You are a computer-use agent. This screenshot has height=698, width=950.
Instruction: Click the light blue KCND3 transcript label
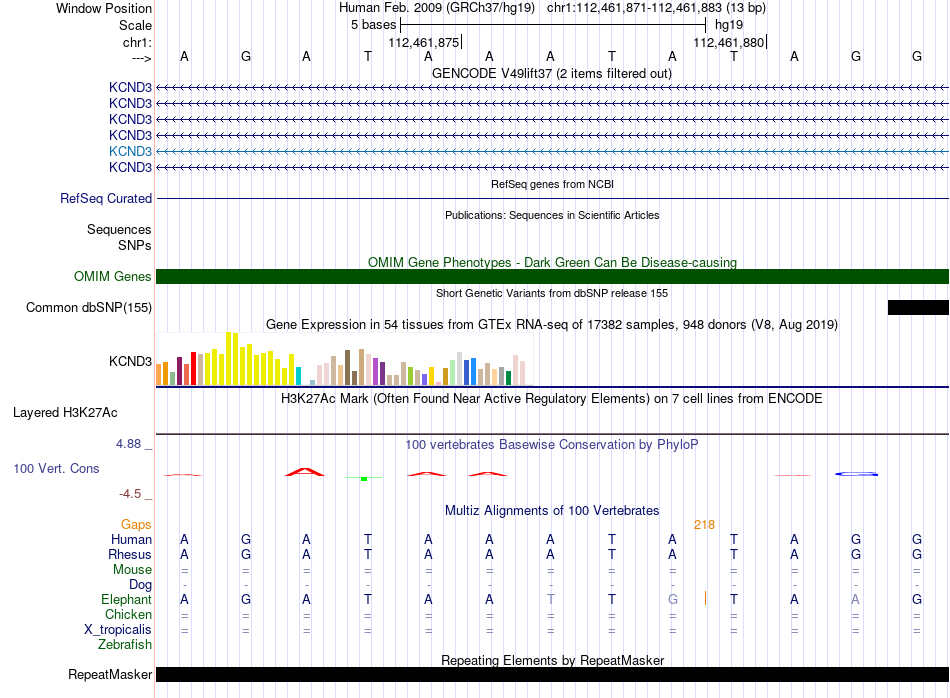click(x=130, y=151)
